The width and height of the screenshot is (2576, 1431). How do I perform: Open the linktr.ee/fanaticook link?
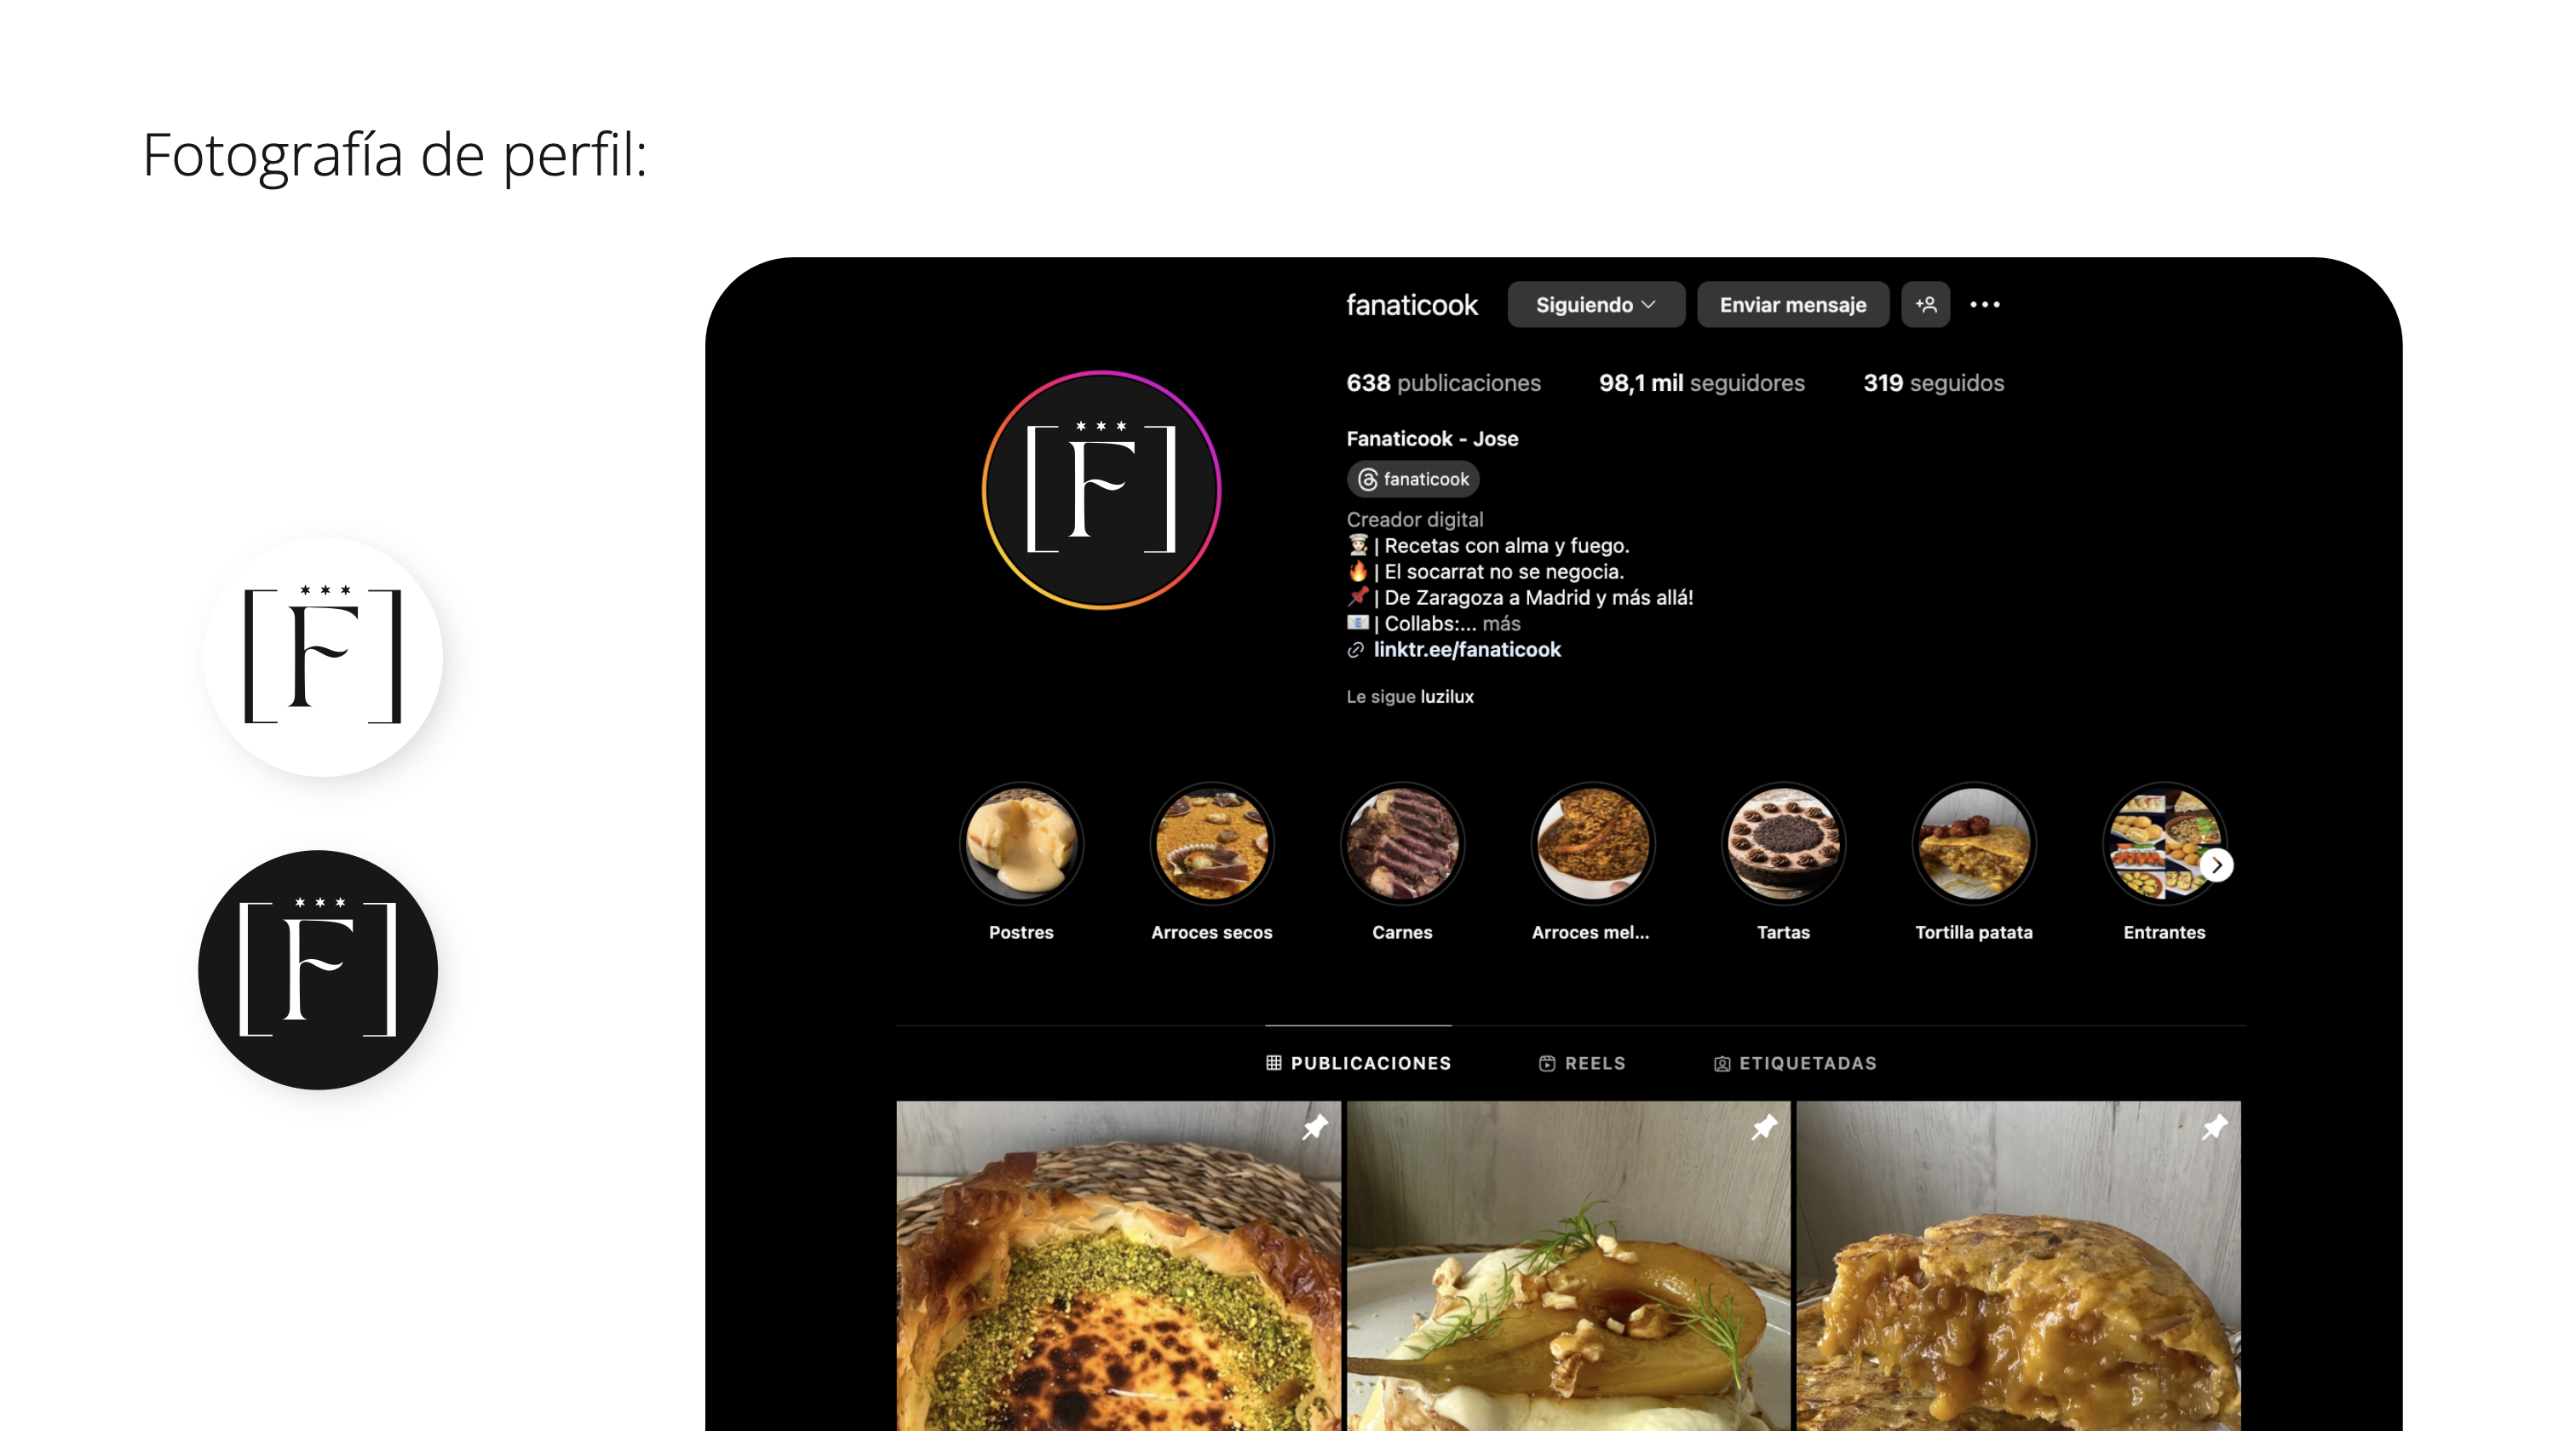pyautogui.click(x=1467, y=649)
